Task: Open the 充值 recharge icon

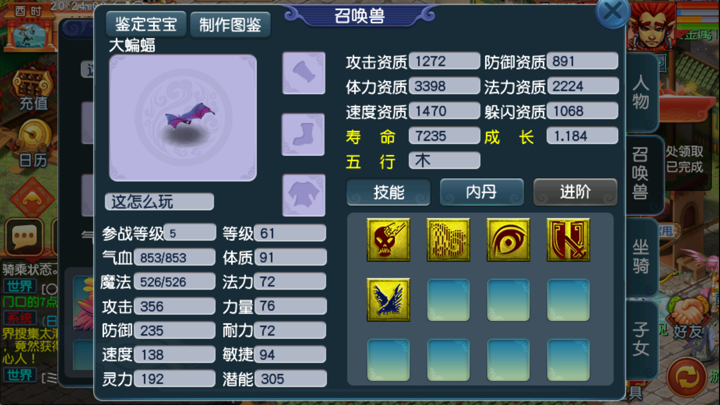Action: 32,90
